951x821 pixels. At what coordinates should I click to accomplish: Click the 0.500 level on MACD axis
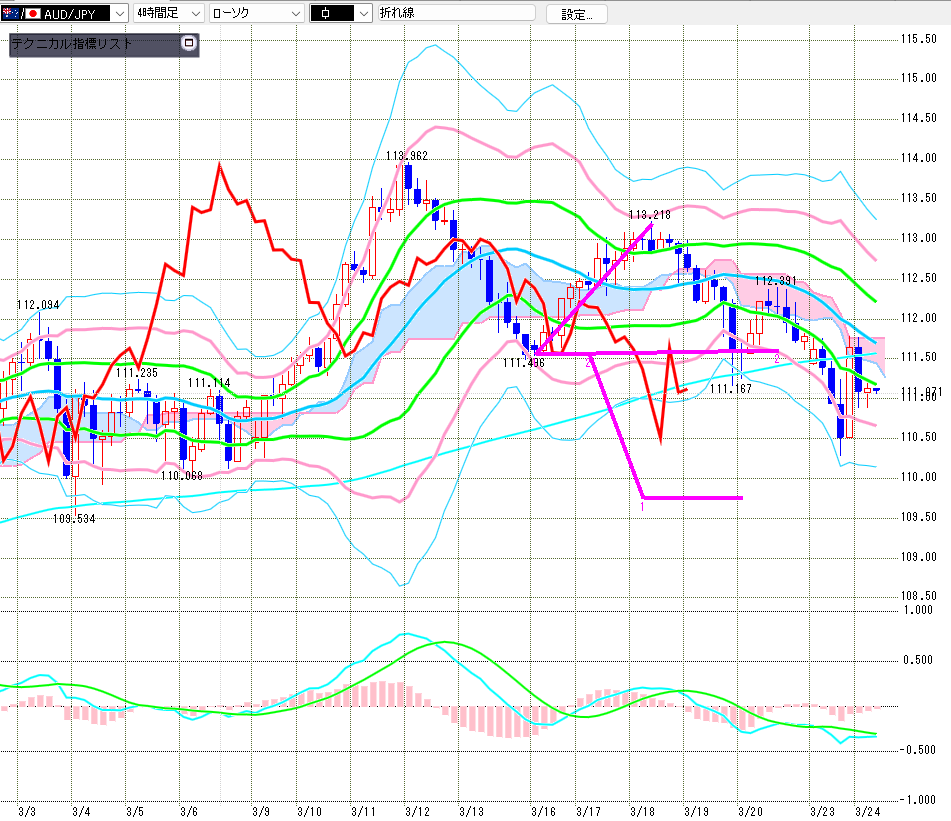(x=919, y=659)
